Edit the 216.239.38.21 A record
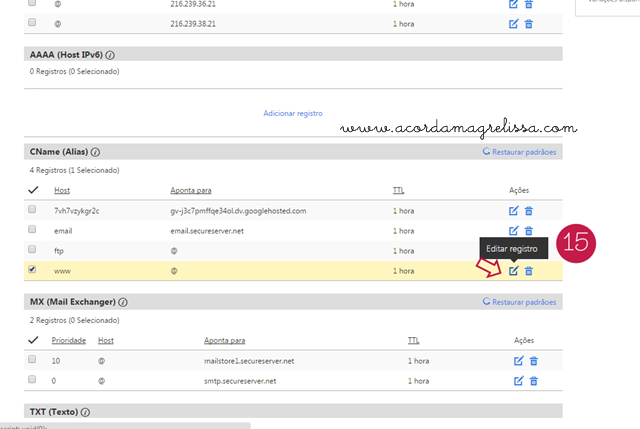Viewport: 640px width, 429px height. (x=513, y=24)
